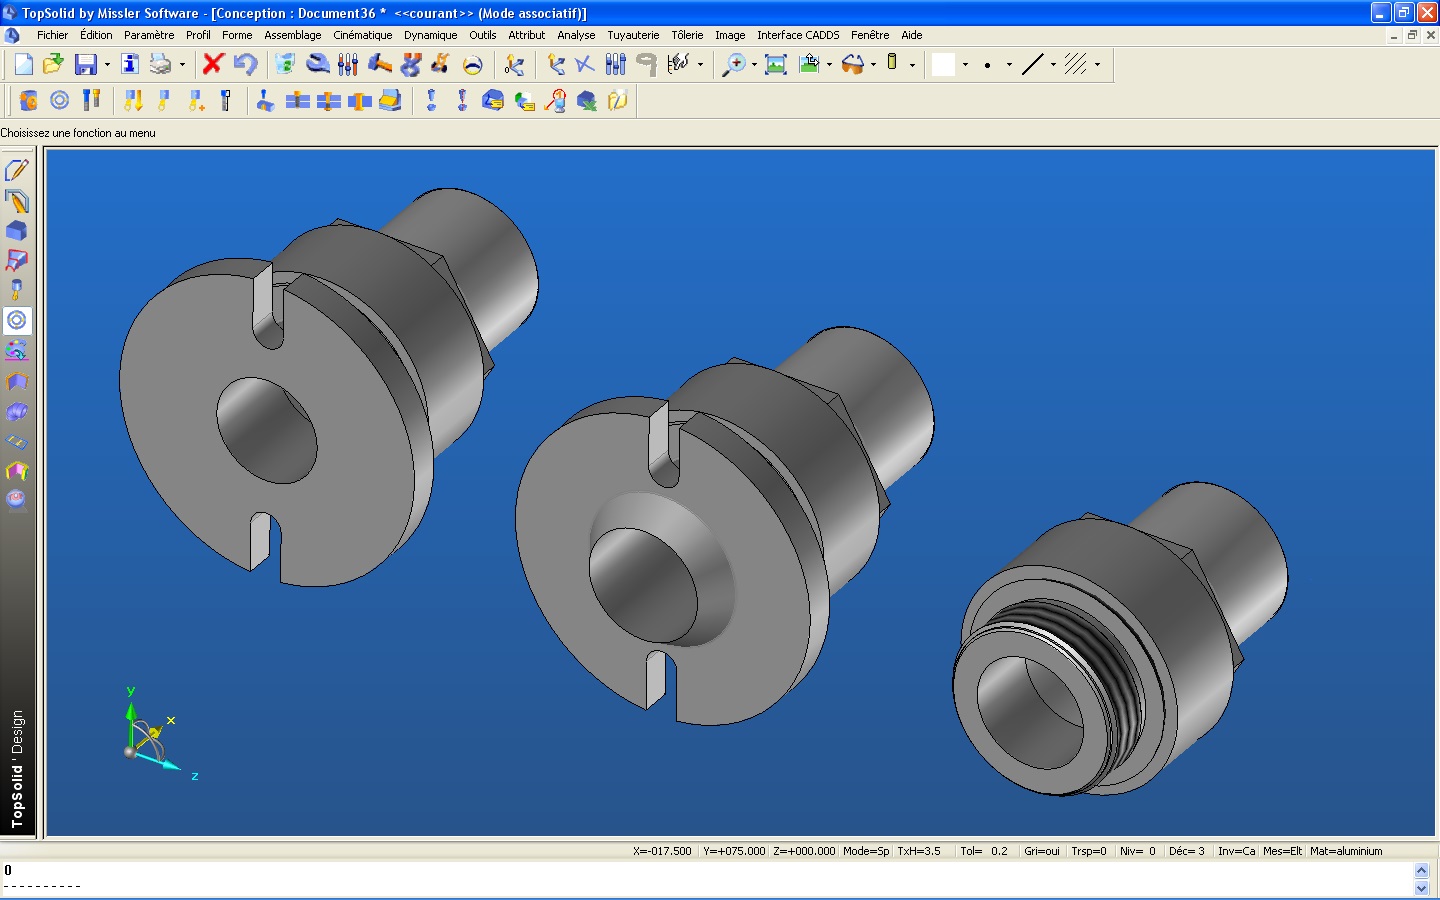Open the Assemblage menu
The image size is (1440, 900).
point(292,35)
